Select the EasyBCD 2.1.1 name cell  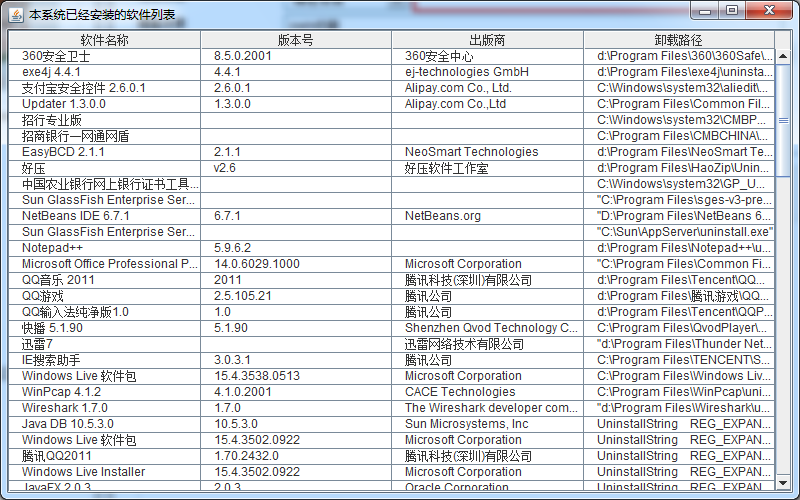click(105, 152)
